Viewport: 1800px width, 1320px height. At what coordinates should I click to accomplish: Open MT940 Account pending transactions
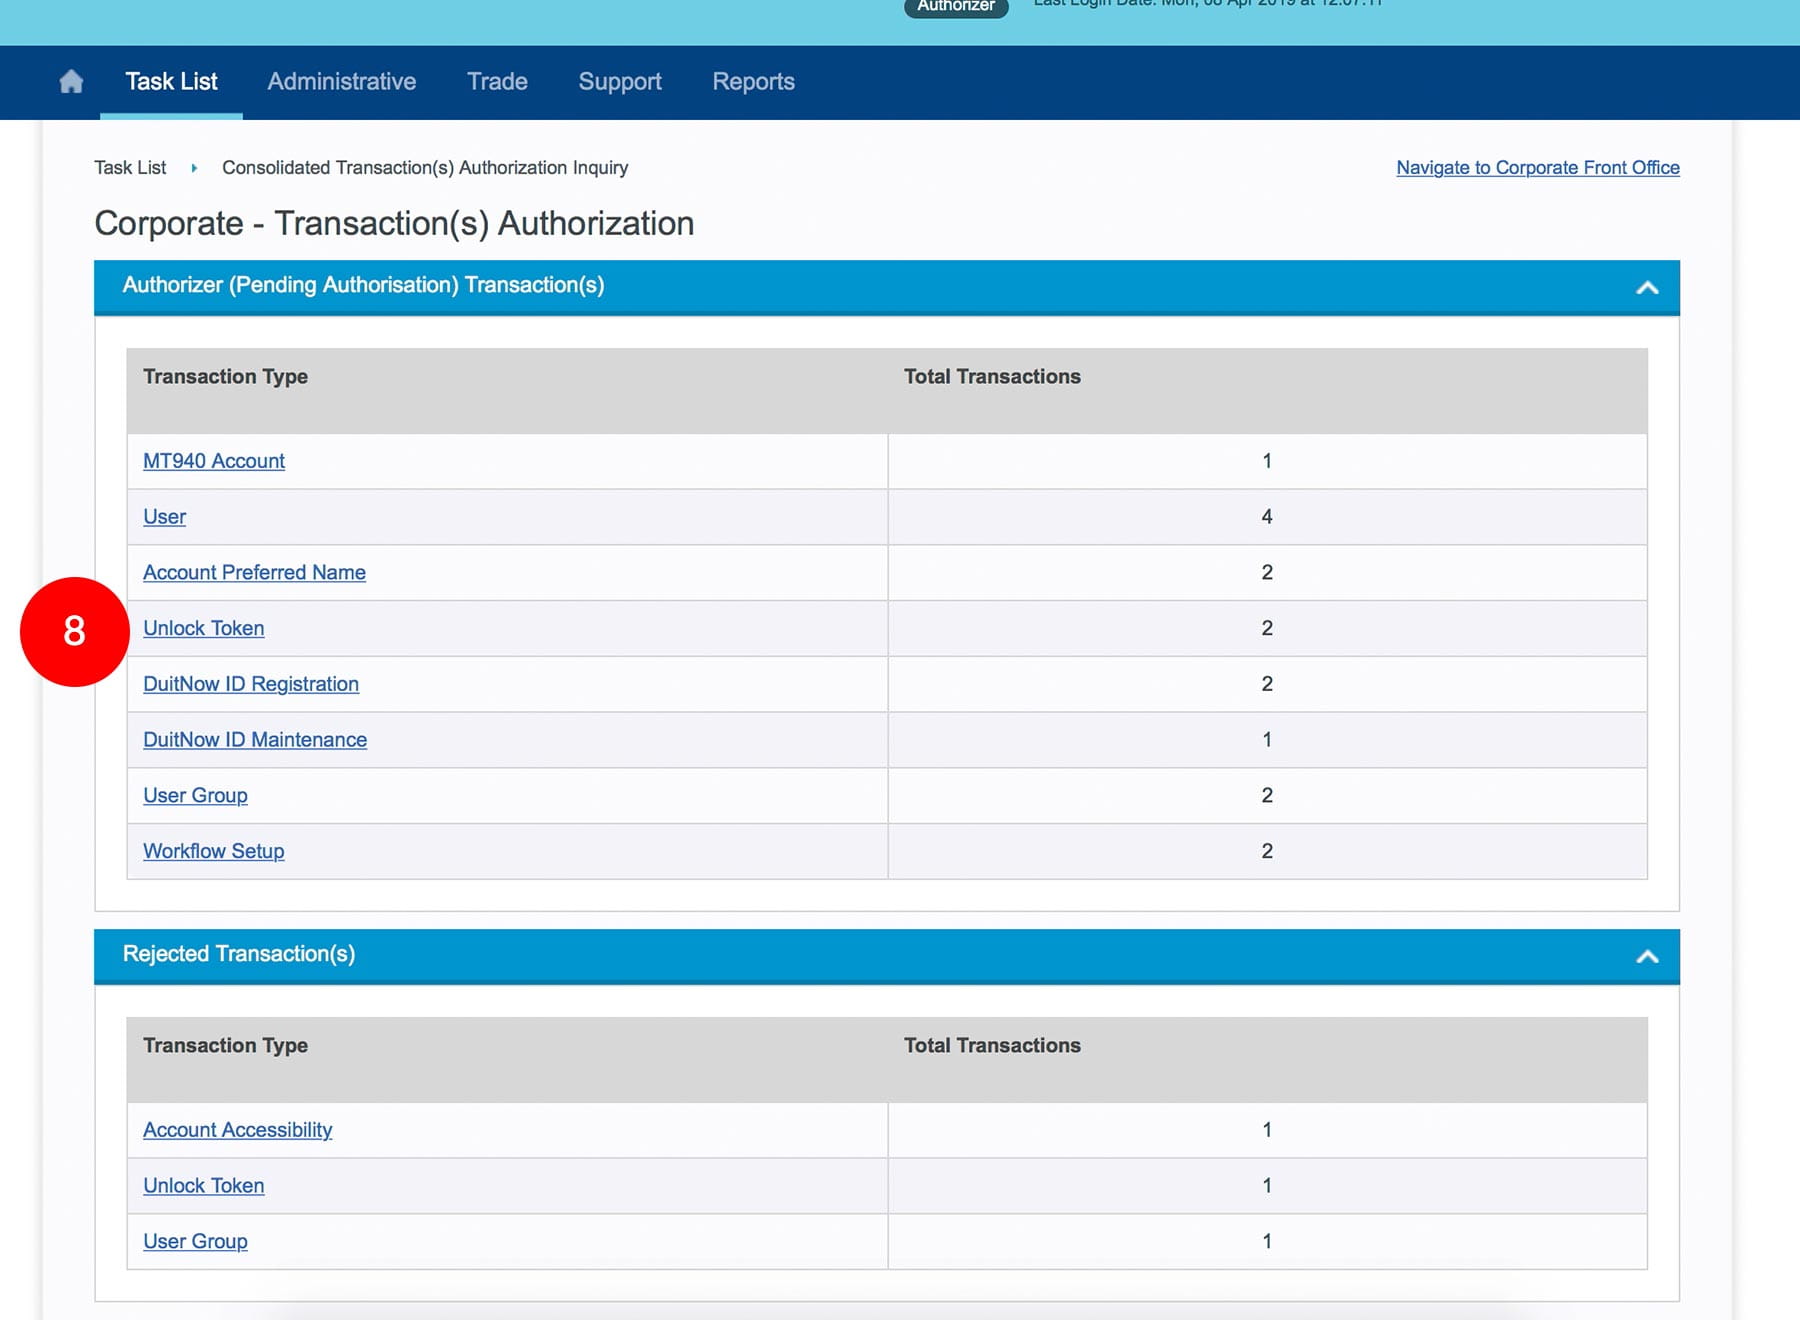[x=214, y=461]
